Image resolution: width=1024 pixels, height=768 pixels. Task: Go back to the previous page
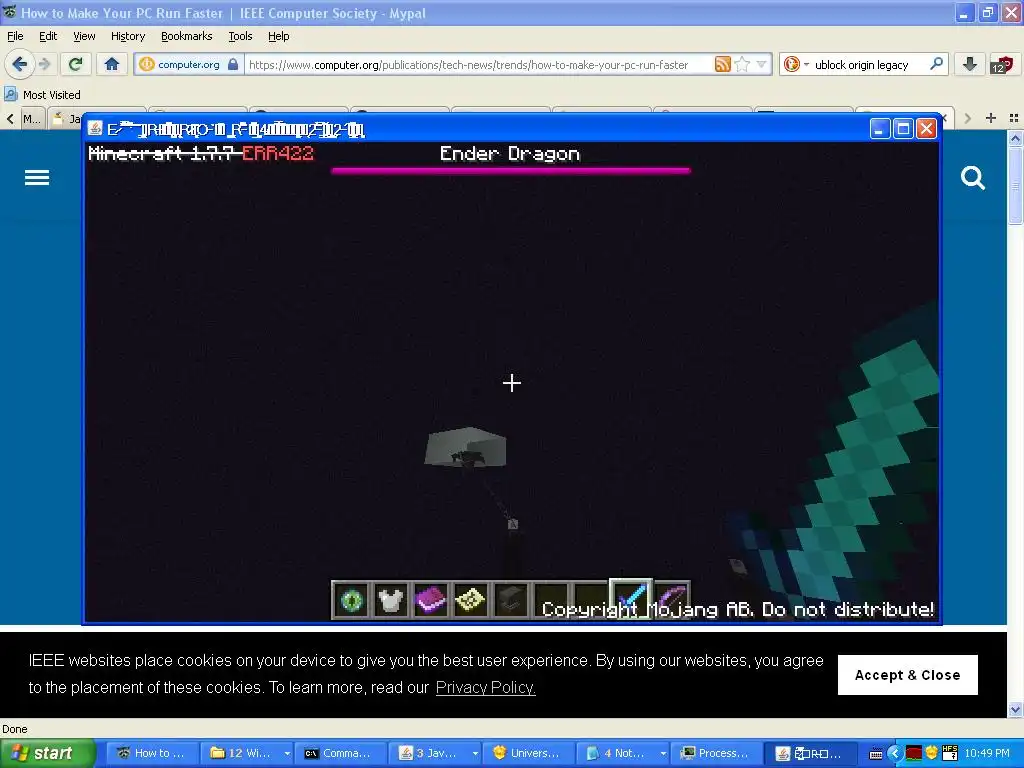pos(19,64)
